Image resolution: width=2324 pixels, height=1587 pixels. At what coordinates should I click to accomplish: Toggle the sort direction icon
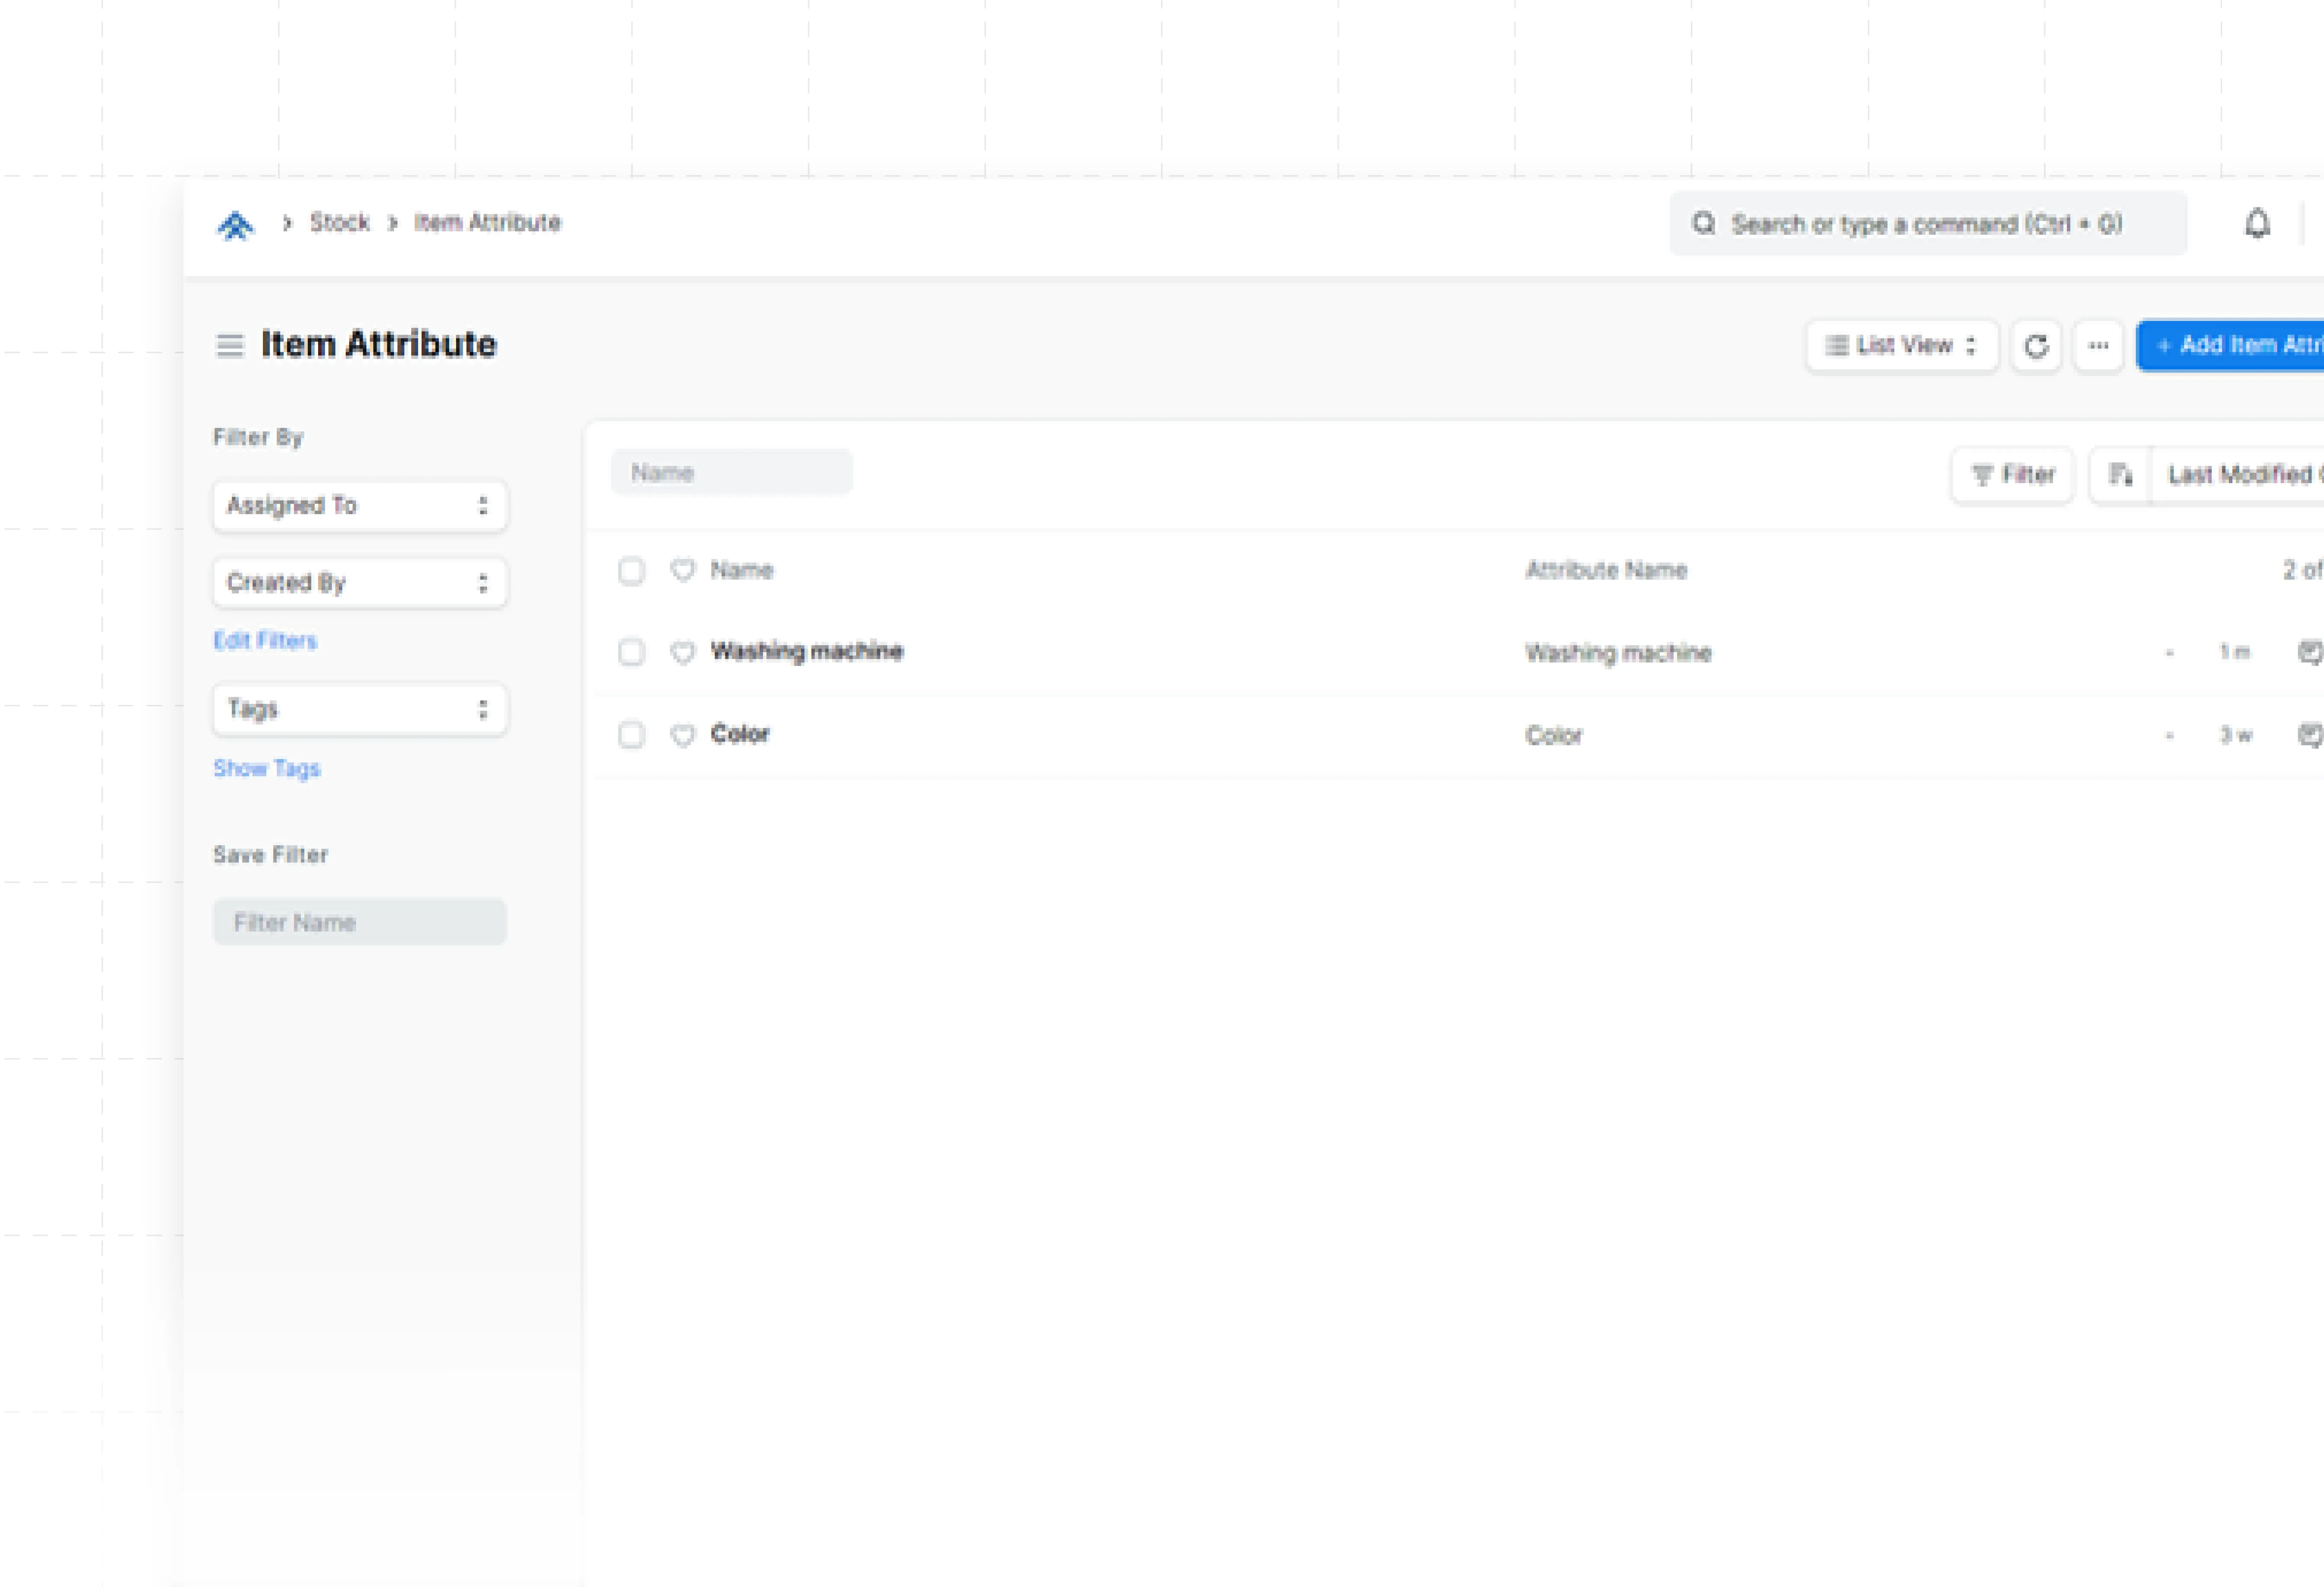2120,475
